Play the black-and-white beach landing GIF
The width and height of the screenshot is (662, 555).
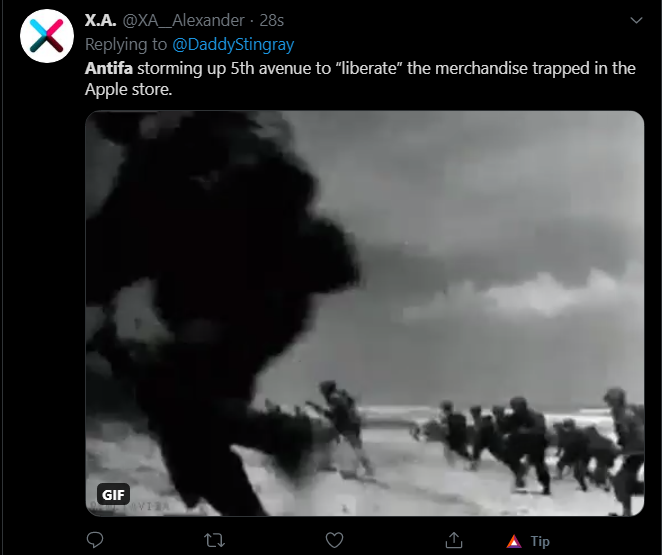click(x=365, y=313)
